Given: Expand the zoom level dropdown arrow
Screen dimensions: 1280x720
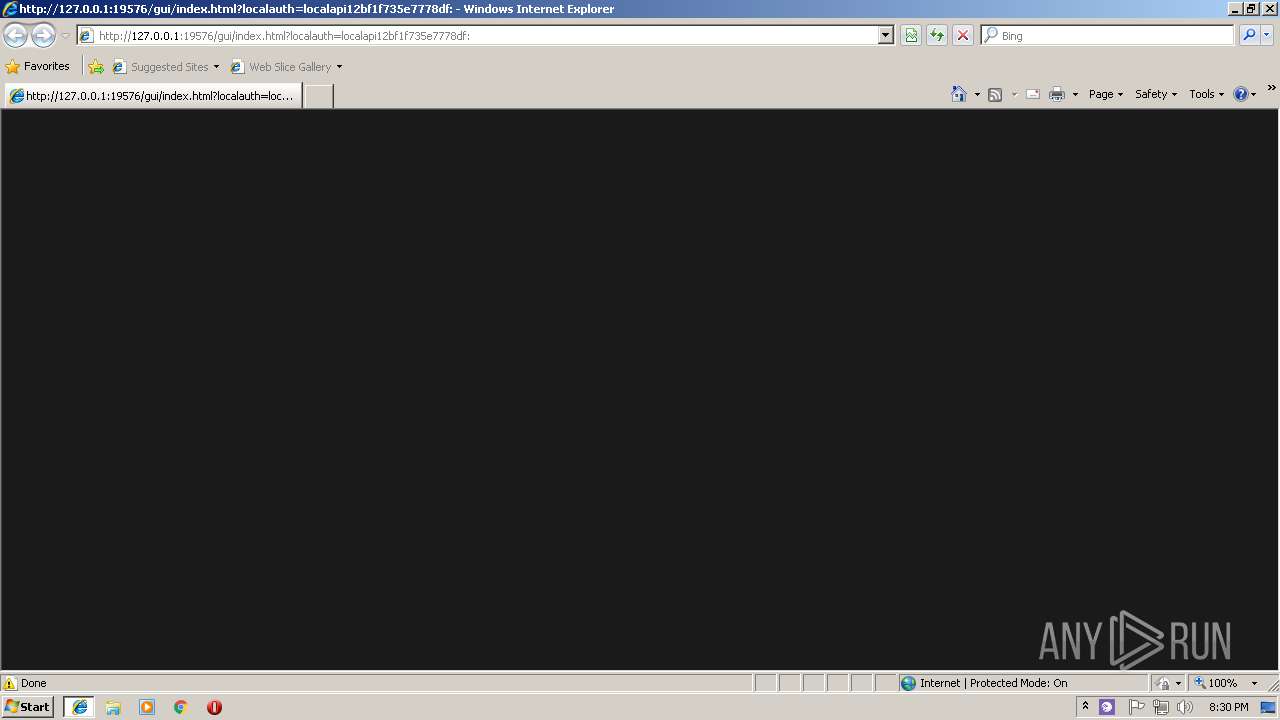Looking at the screenshot, I should tap(1254, 683).
